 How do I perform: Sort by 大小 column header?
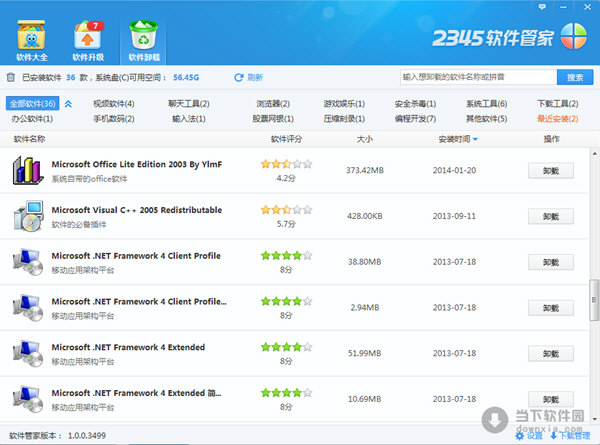[364, 139]
